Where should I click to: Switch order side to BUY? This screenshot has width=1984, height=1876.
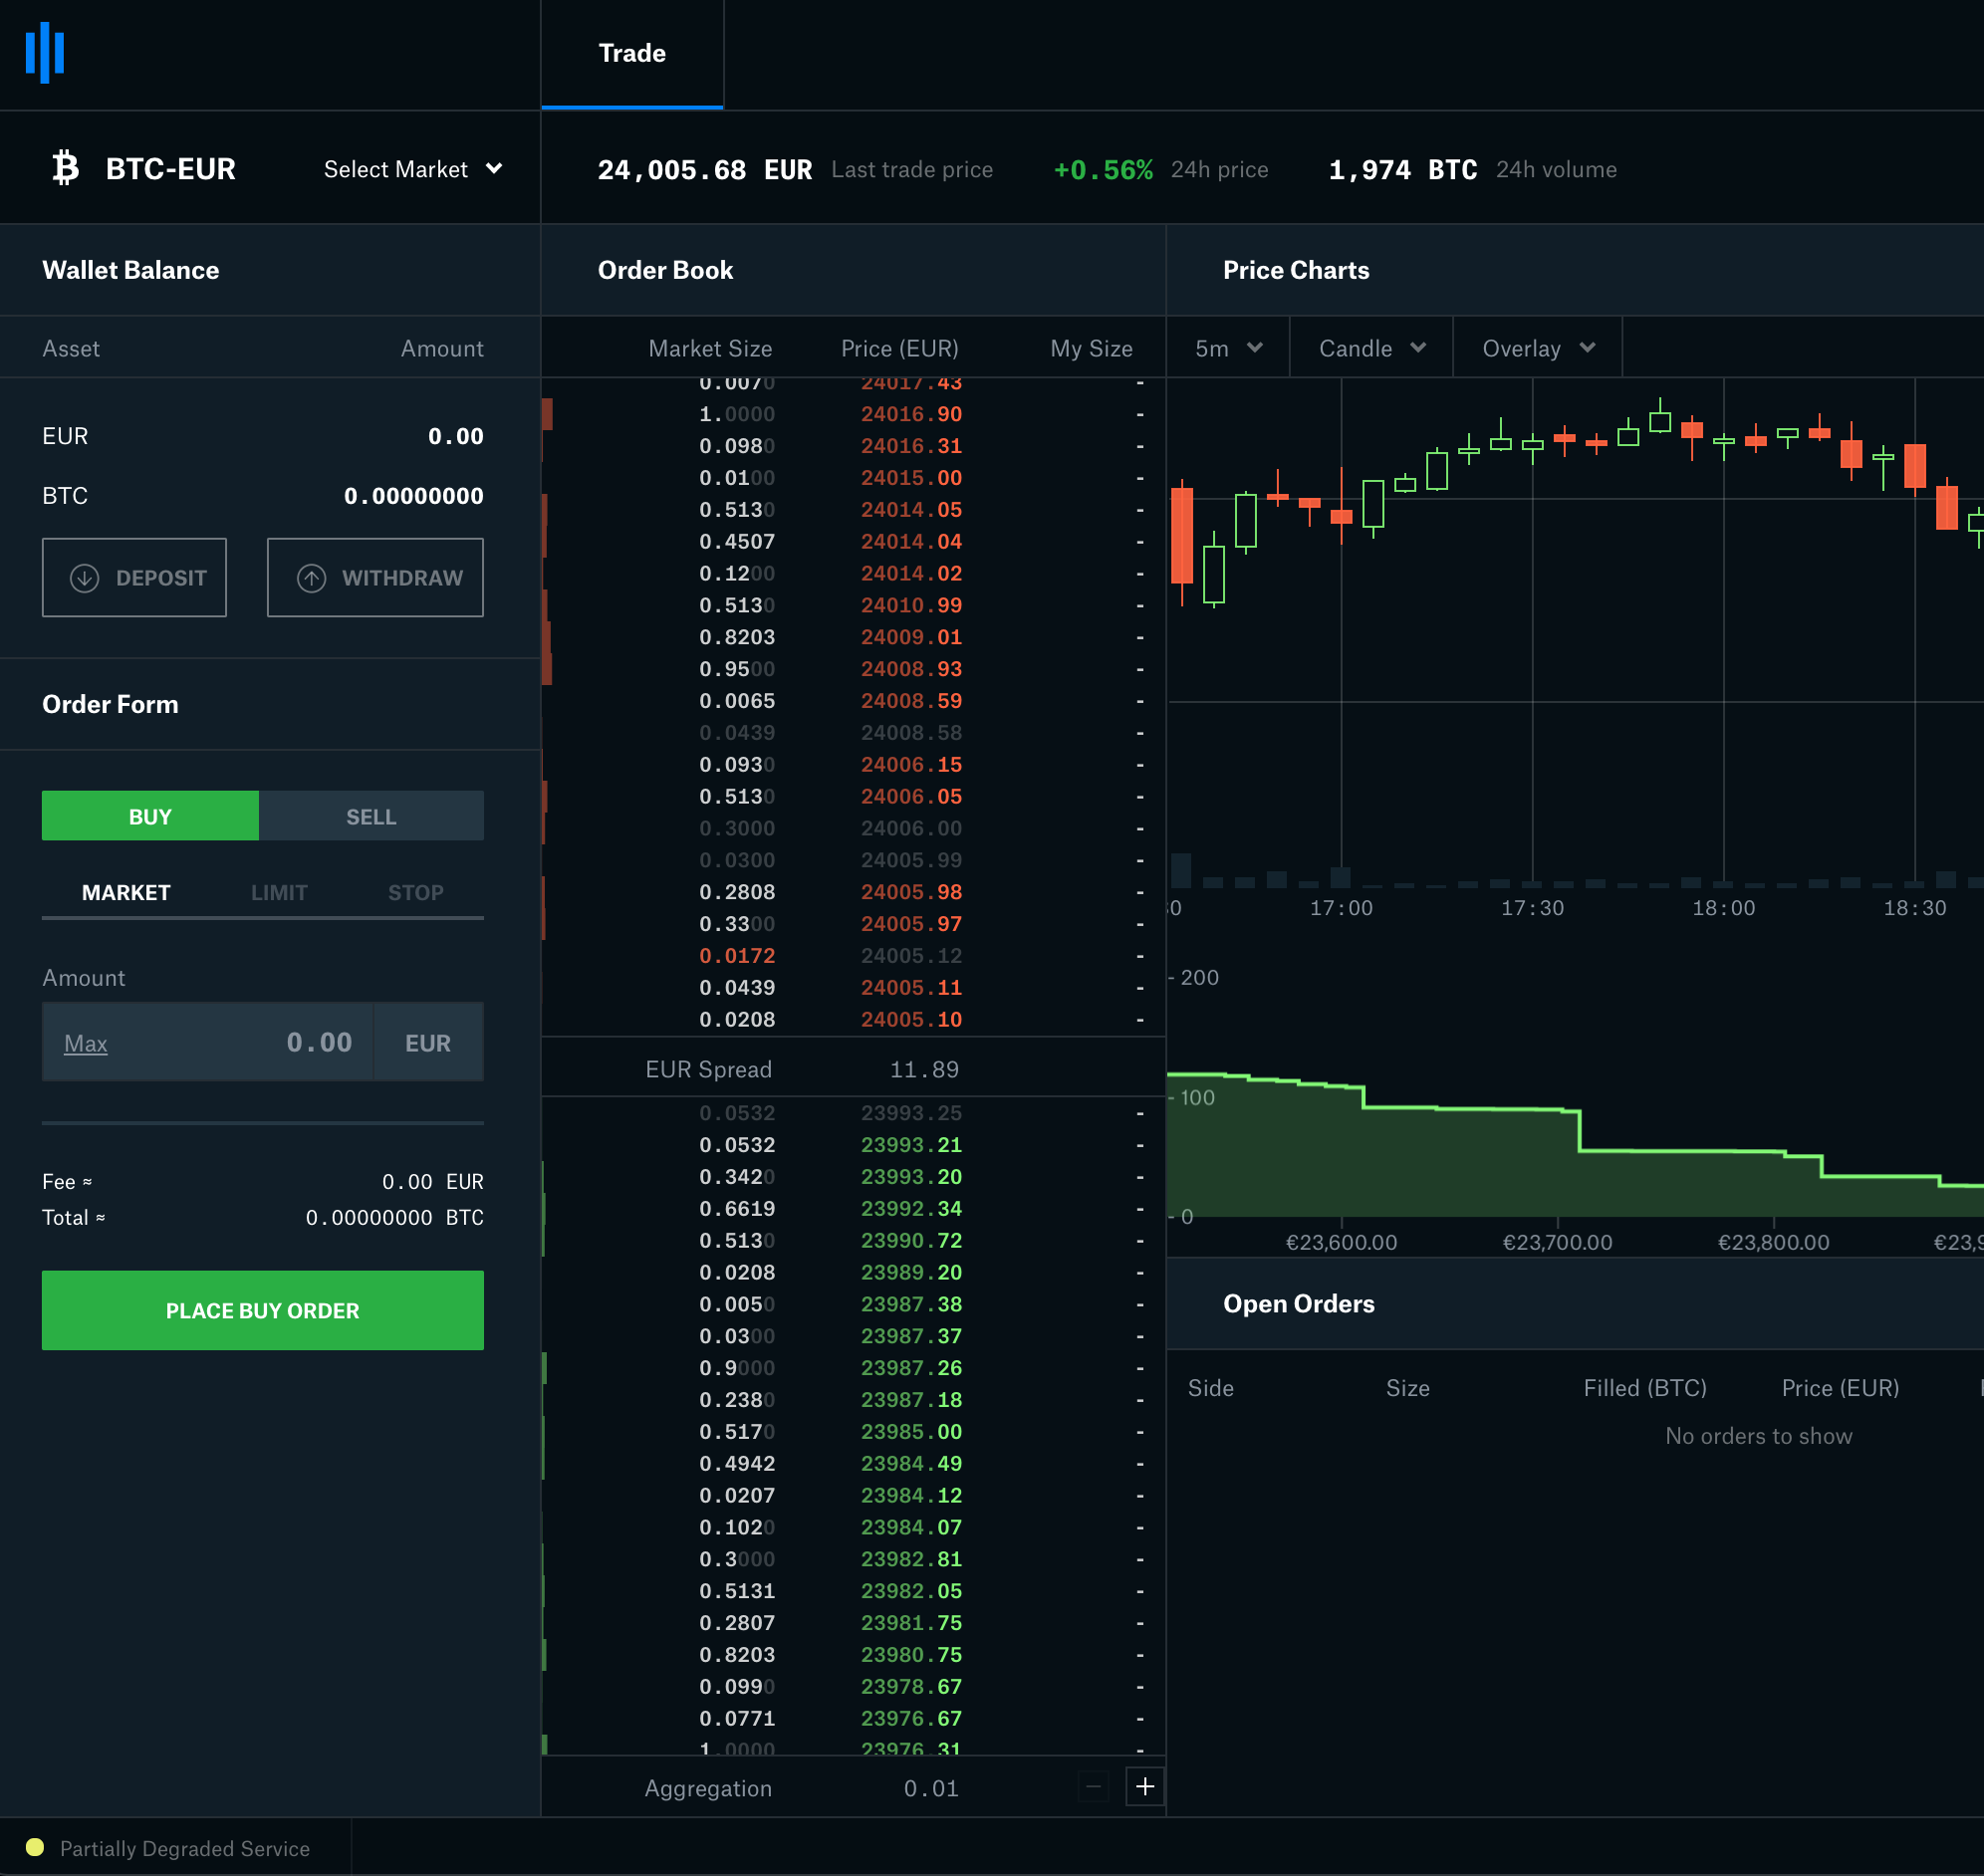coord(150,816)
